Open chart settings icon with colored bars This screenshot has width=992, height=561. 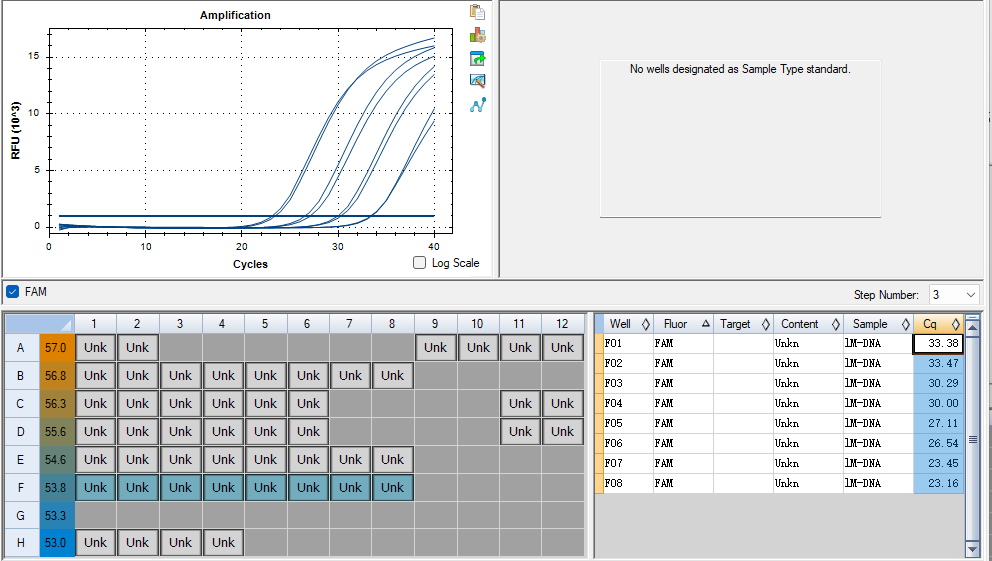coord(478,35)
